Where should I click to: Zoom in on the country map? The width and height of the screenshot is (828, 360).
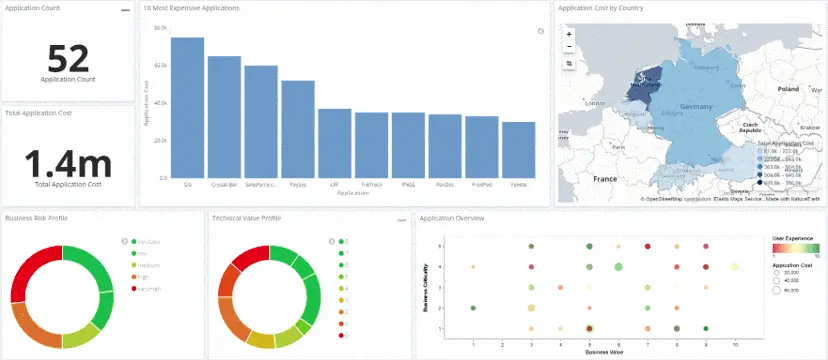[x=569, y=34]
